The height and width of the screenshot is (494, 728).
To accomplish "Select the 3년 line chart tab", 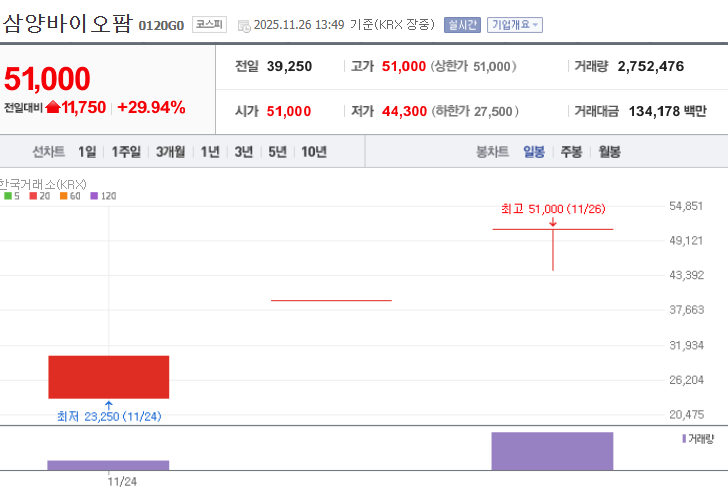I will tap(244, 152).
